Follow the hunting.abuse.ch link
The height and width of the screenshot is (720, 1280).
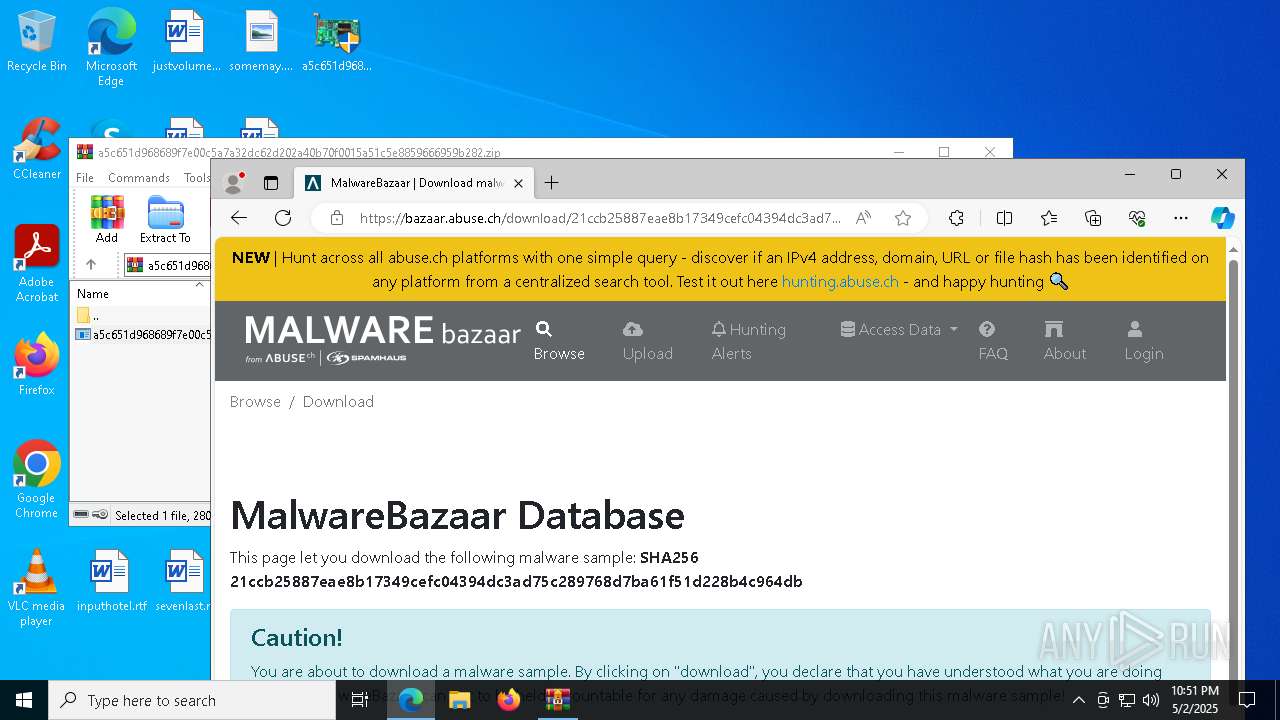point(840,282)
